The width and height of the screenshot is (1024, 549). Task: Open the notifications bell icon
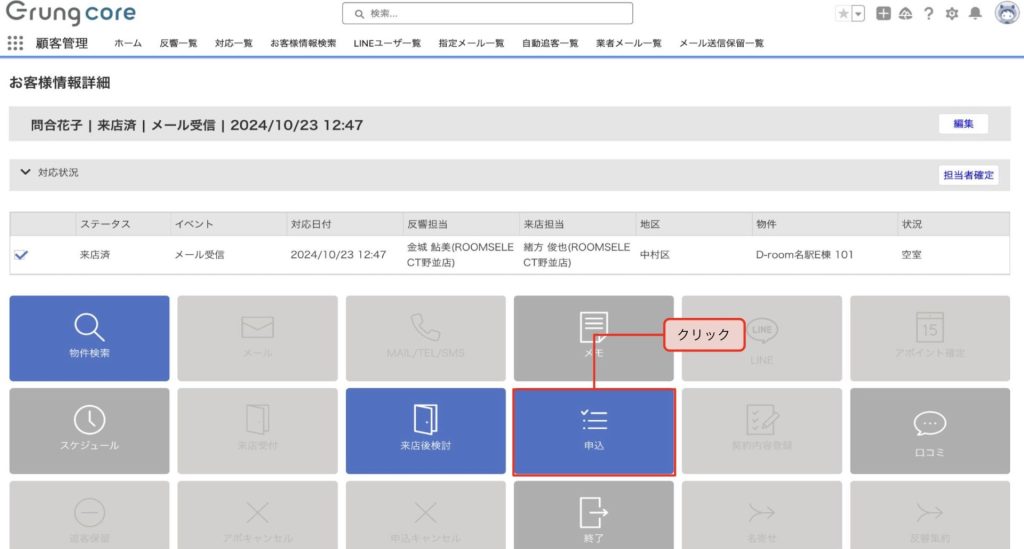click(975, 13)
